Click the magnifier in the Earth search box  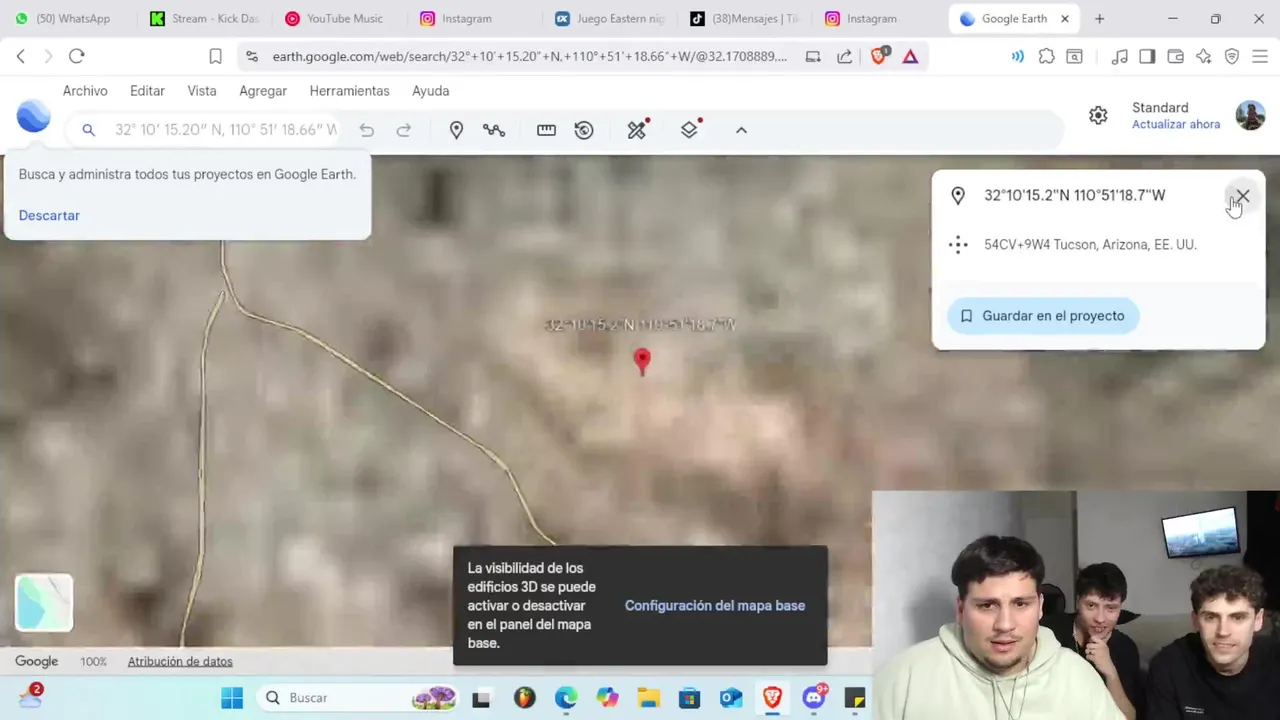click(x=88, y=130)
